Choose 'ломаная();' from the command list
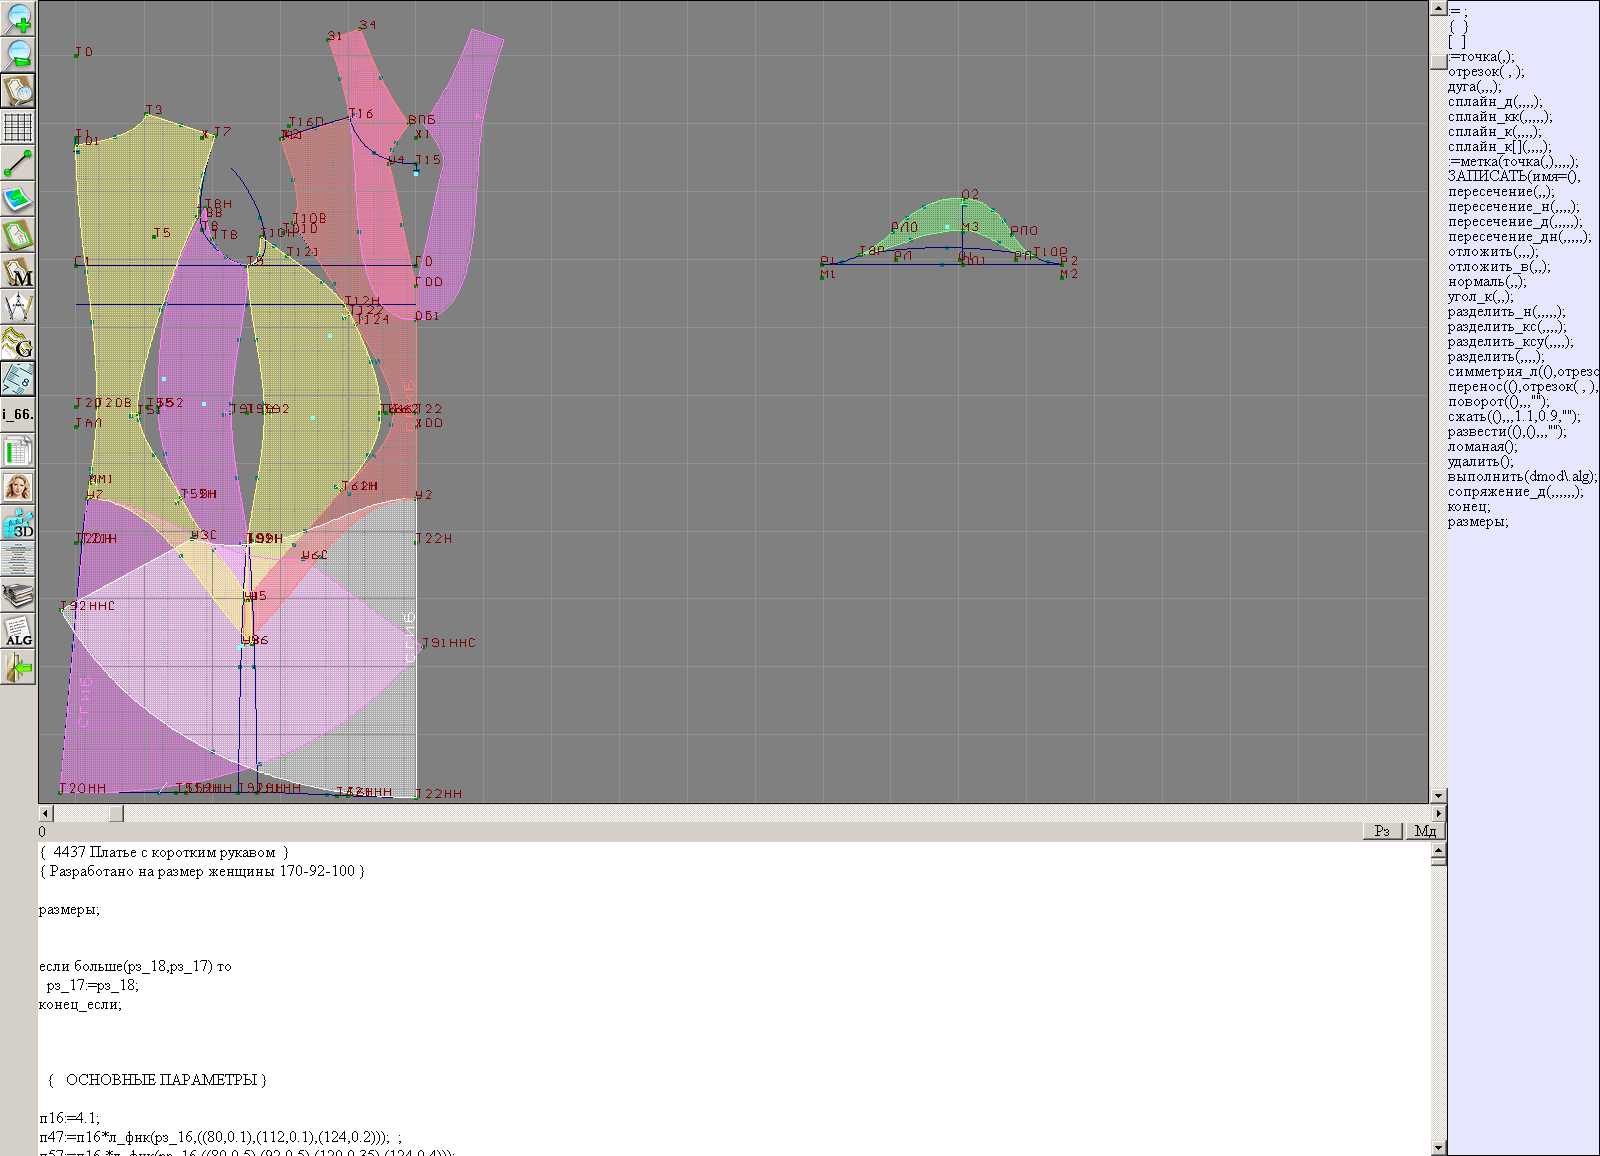Image resolution: width=1600 pixels, height=1156 pixels. (1482, 447)
